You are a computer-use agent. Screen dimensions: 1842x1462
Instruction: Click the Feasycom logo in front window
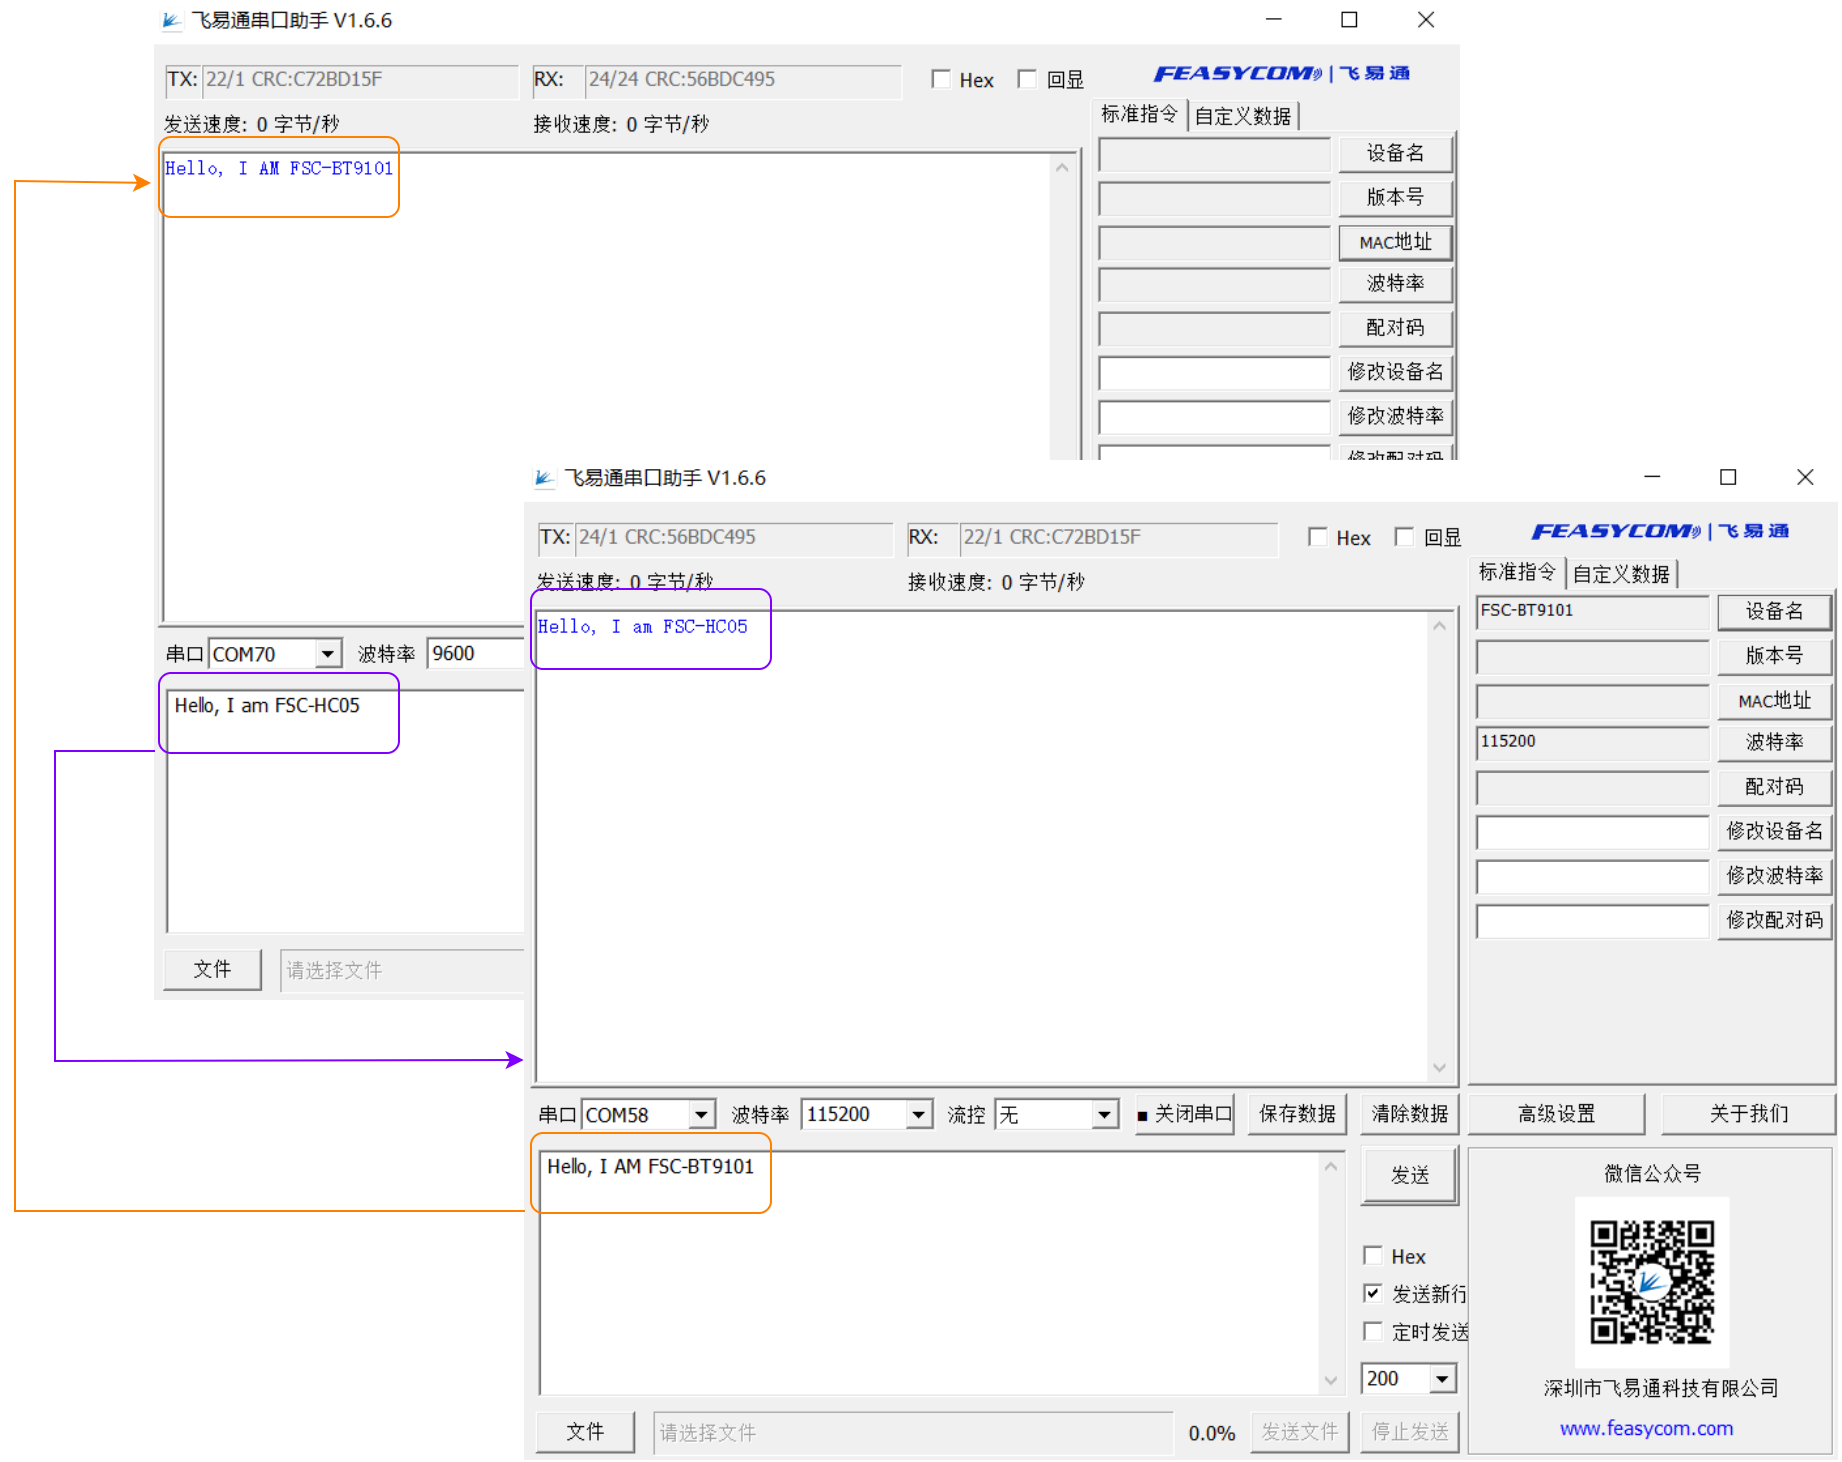point(1659,531)
